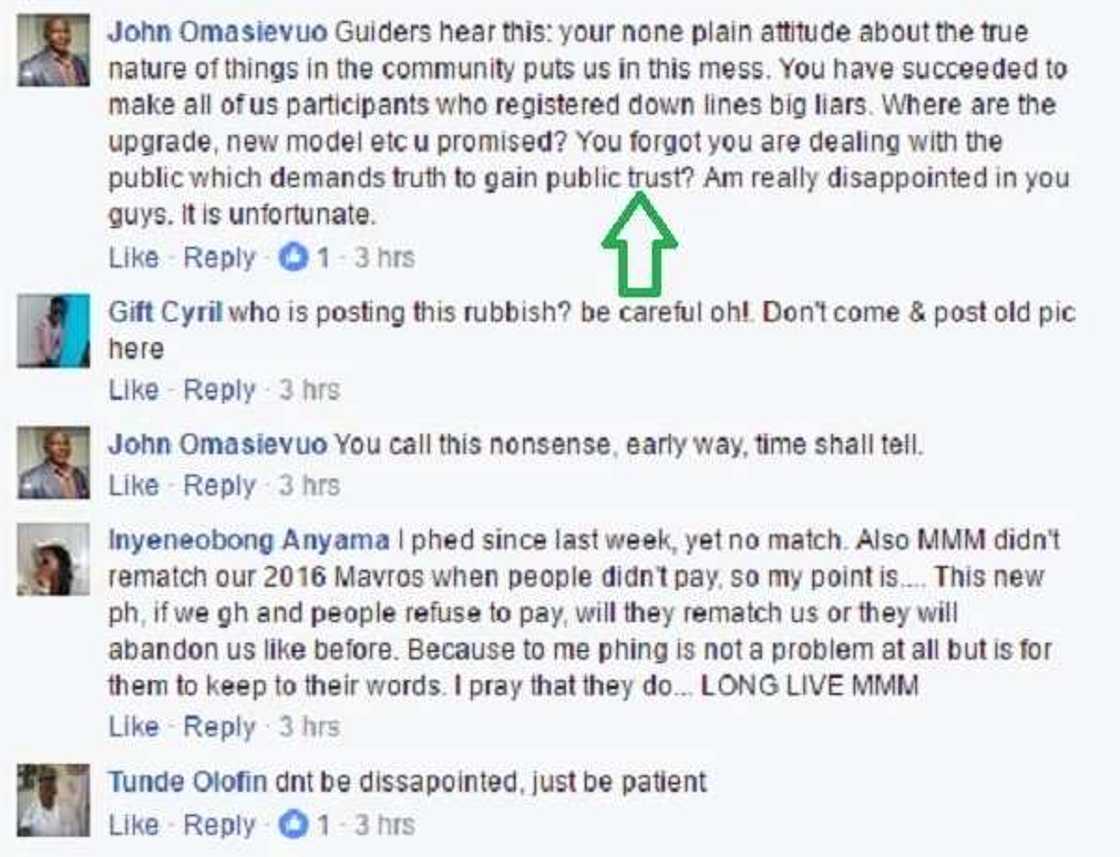The image size is (1120, 857).
Task: Click the like reaction icon on John's first comment
Action: [x=294, y=258]
